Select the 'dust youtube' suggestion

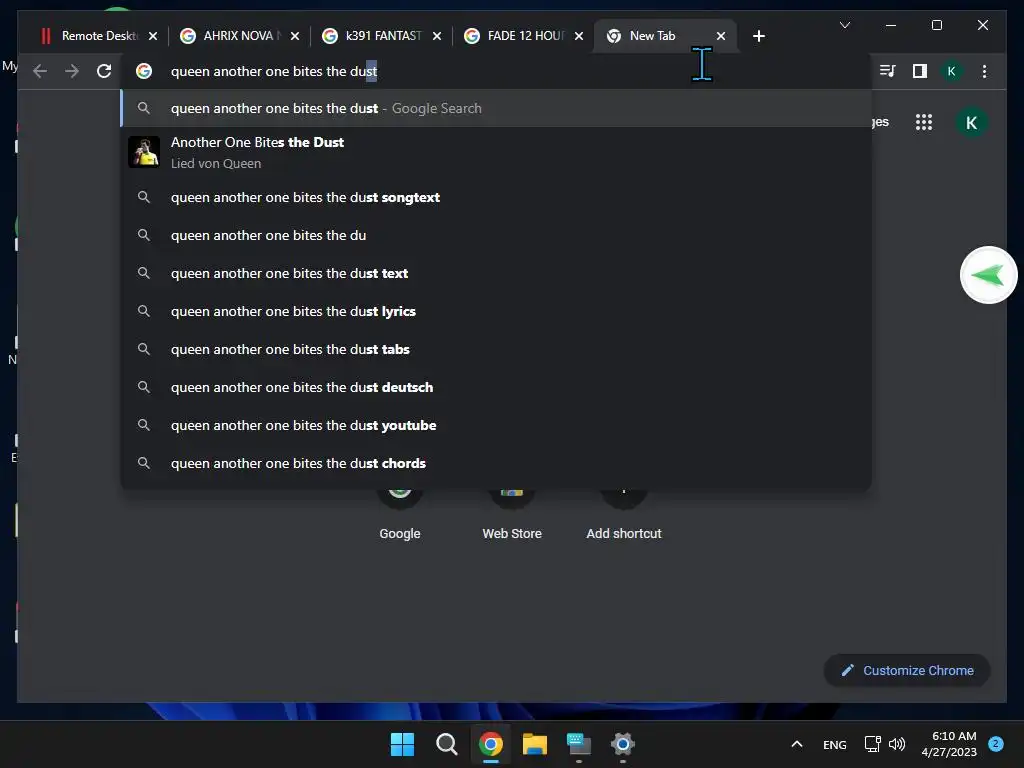[x=496, y=425]
